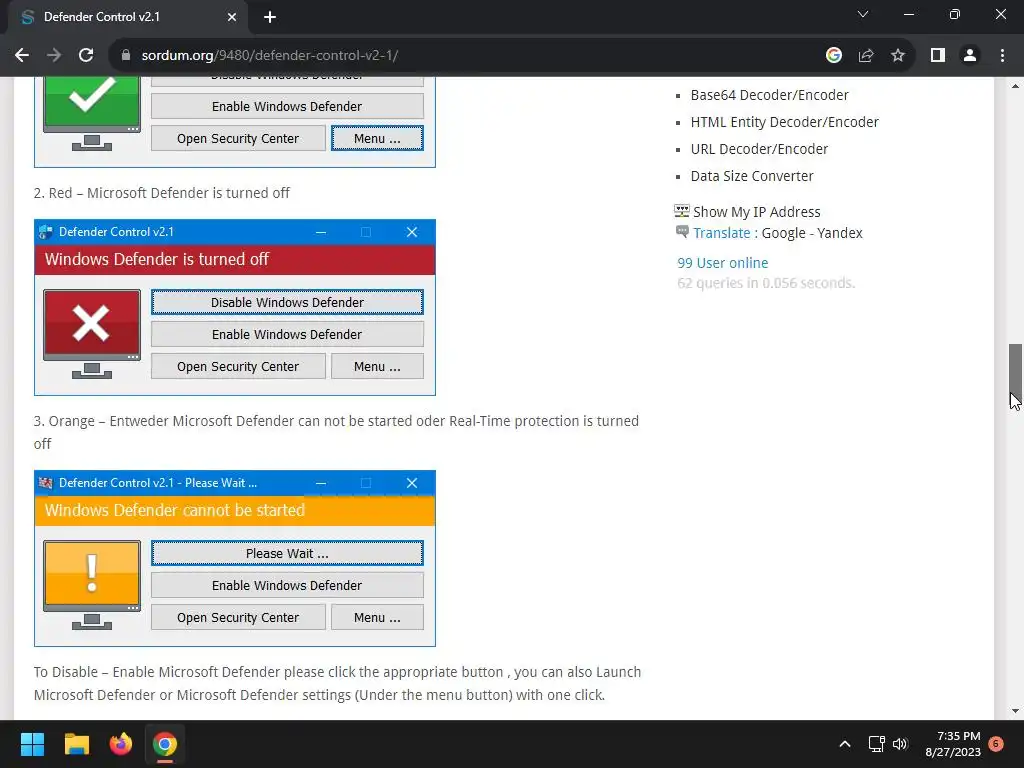Show hidden system tray icons
The height and width of the screenshot is (768, 1024).
click(844, 744)
